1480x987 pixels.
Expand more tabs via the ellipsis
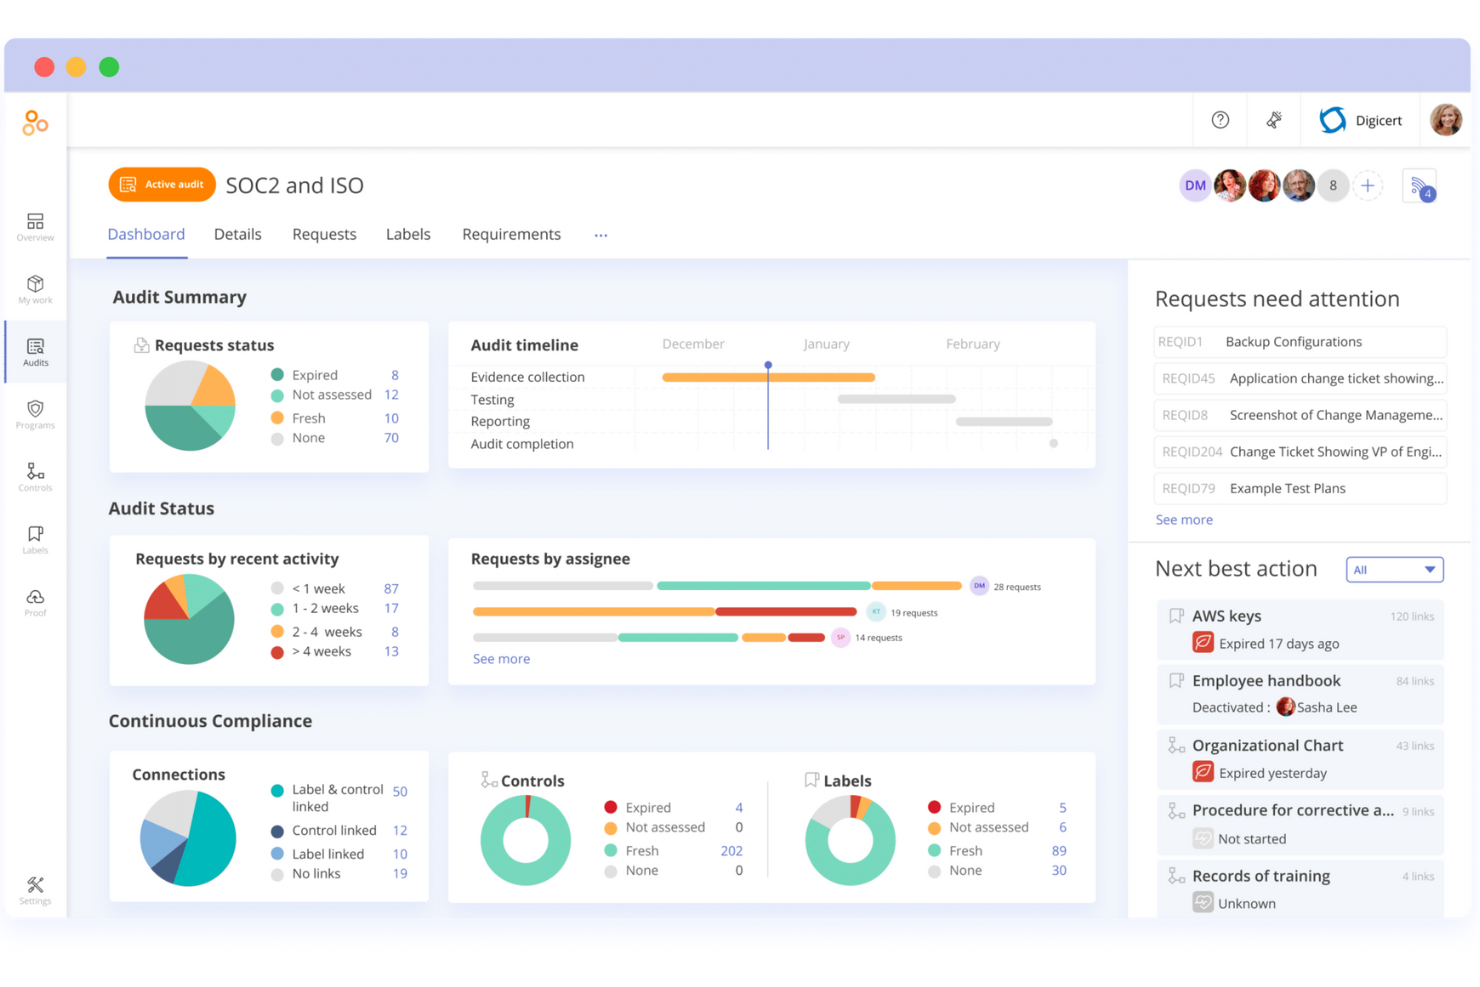(x=601, y=235)
